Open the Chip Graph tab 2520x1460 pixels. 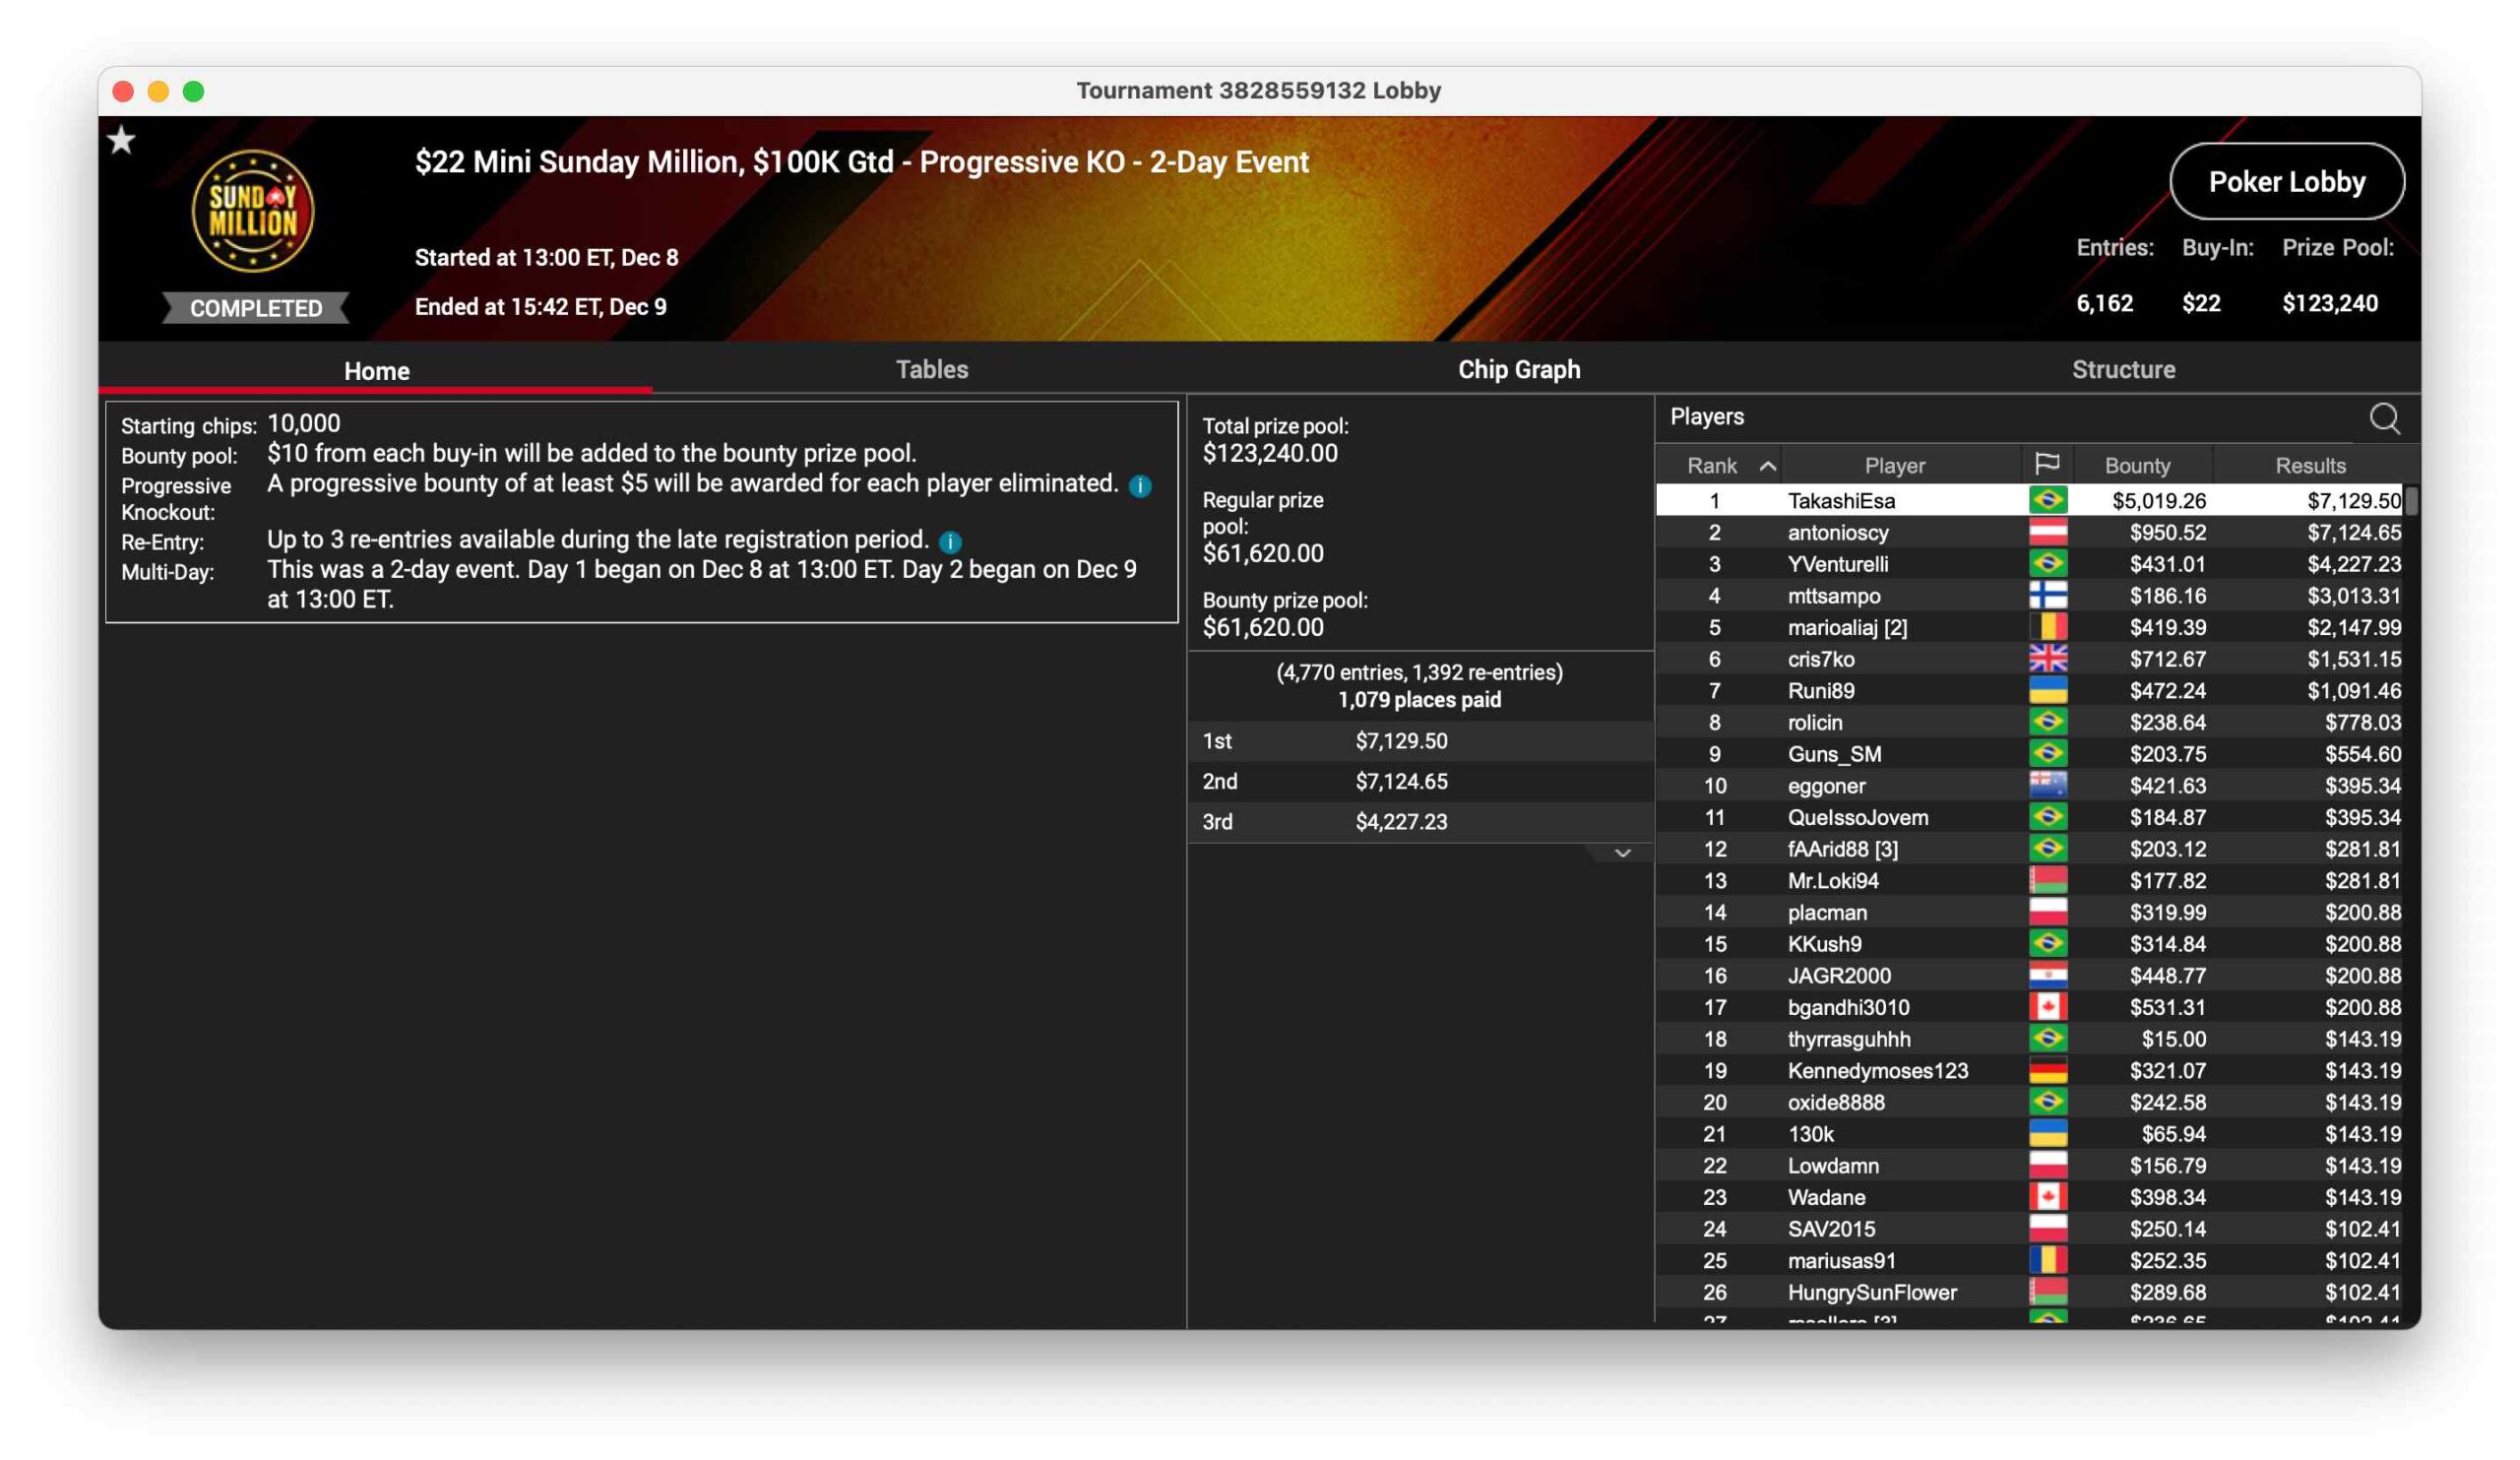coord(1518,370)
